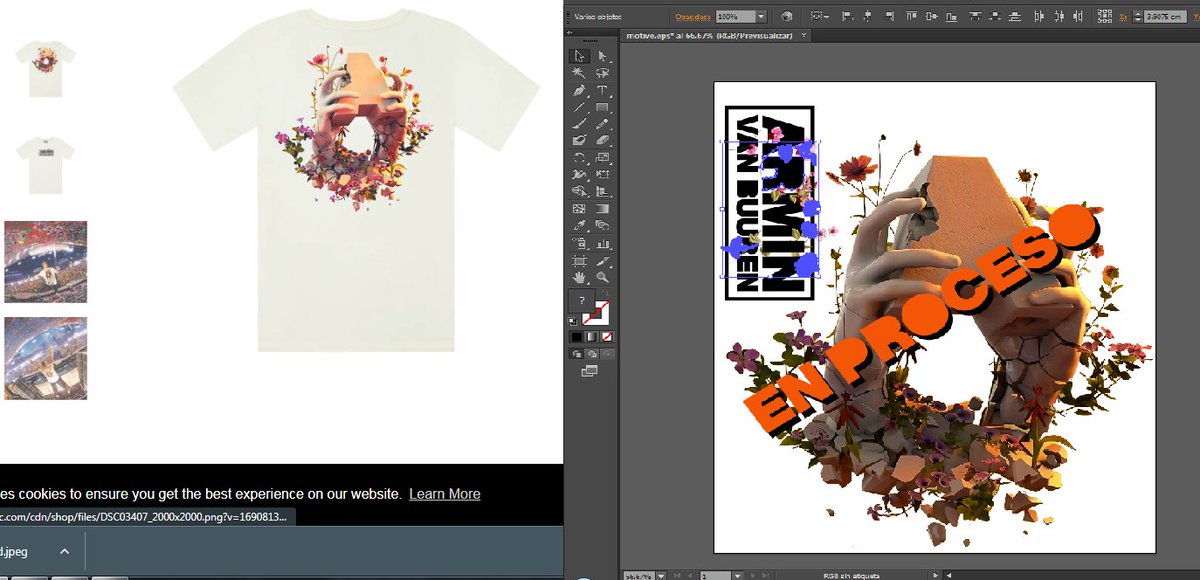
Task: Select the Zoom magnifier tool
Action: 602,276
